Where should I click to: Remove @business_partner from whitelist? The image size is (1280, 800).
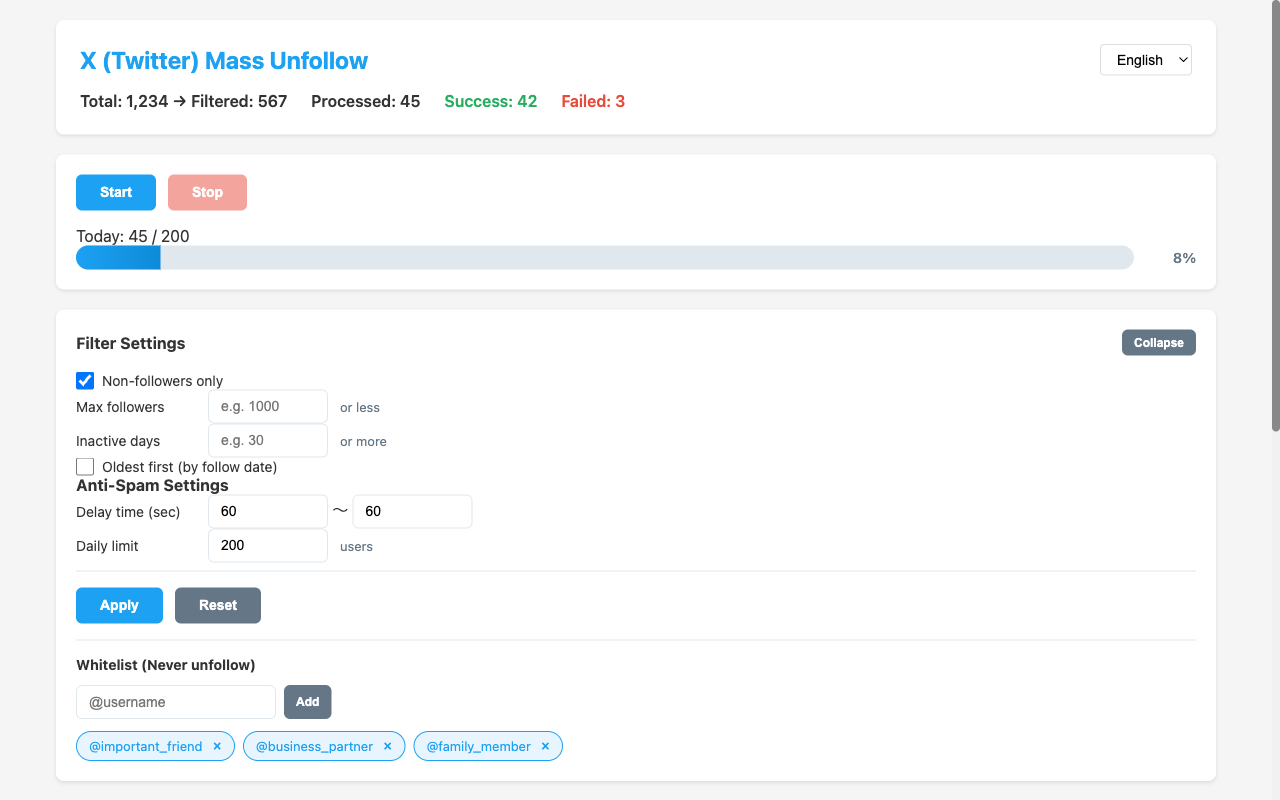(387, 746)
